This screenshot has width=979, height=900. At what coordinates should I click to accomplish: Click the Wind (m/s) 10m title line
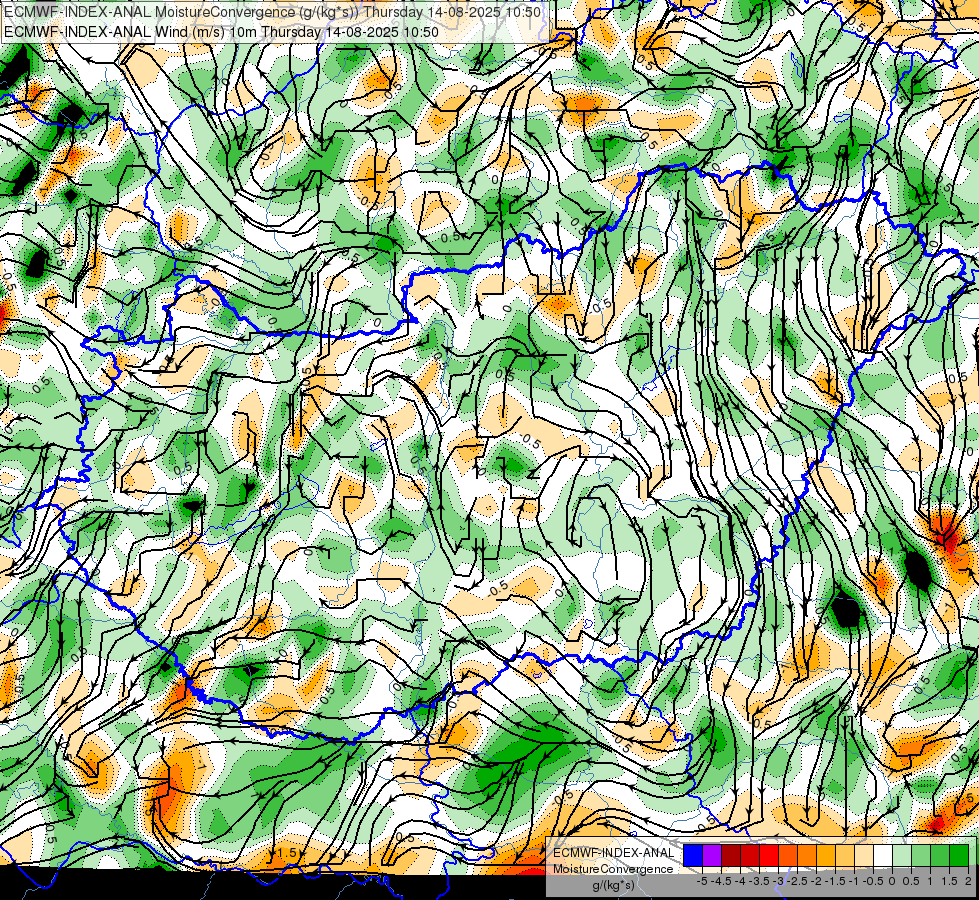click(x=221, y=32)
